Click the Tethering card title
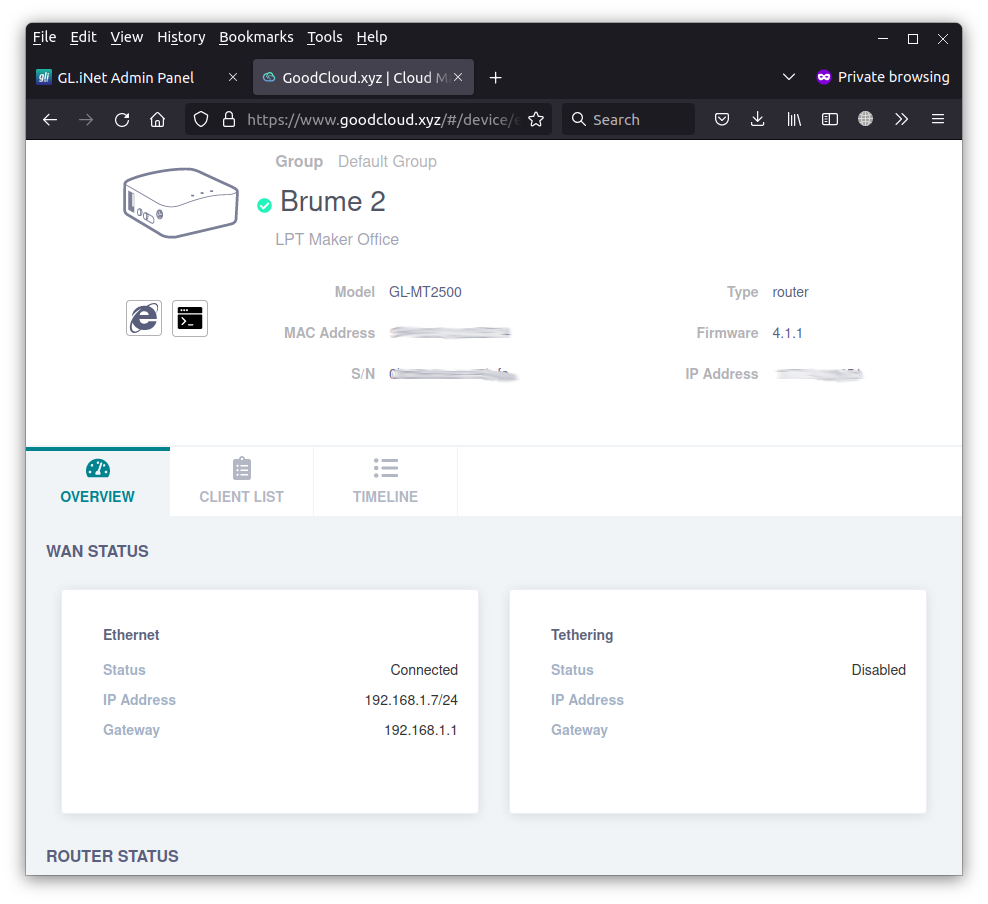This screenshot has height=904, width=988. click(582, 635)
